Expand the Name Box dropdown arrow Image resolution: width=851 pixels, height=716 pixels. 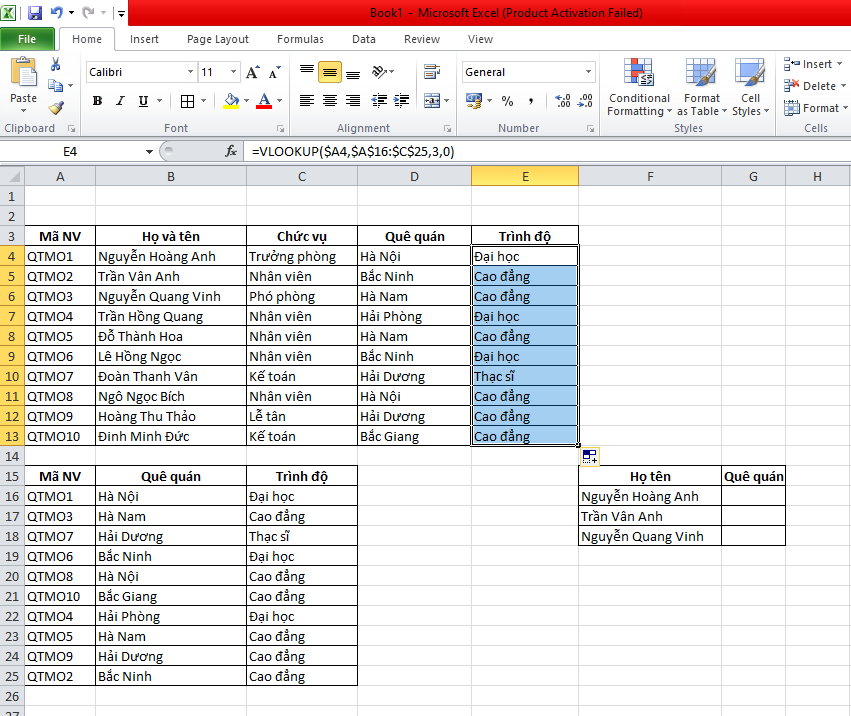149,151
